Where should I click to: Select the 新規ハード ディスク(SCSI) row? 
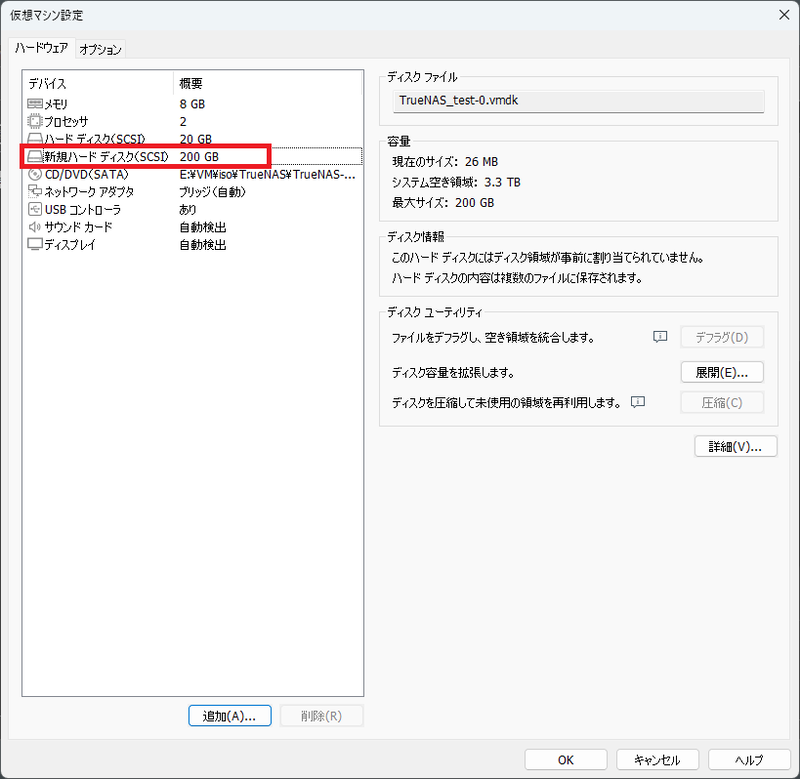pyautogui.click(x=194, y=157)
